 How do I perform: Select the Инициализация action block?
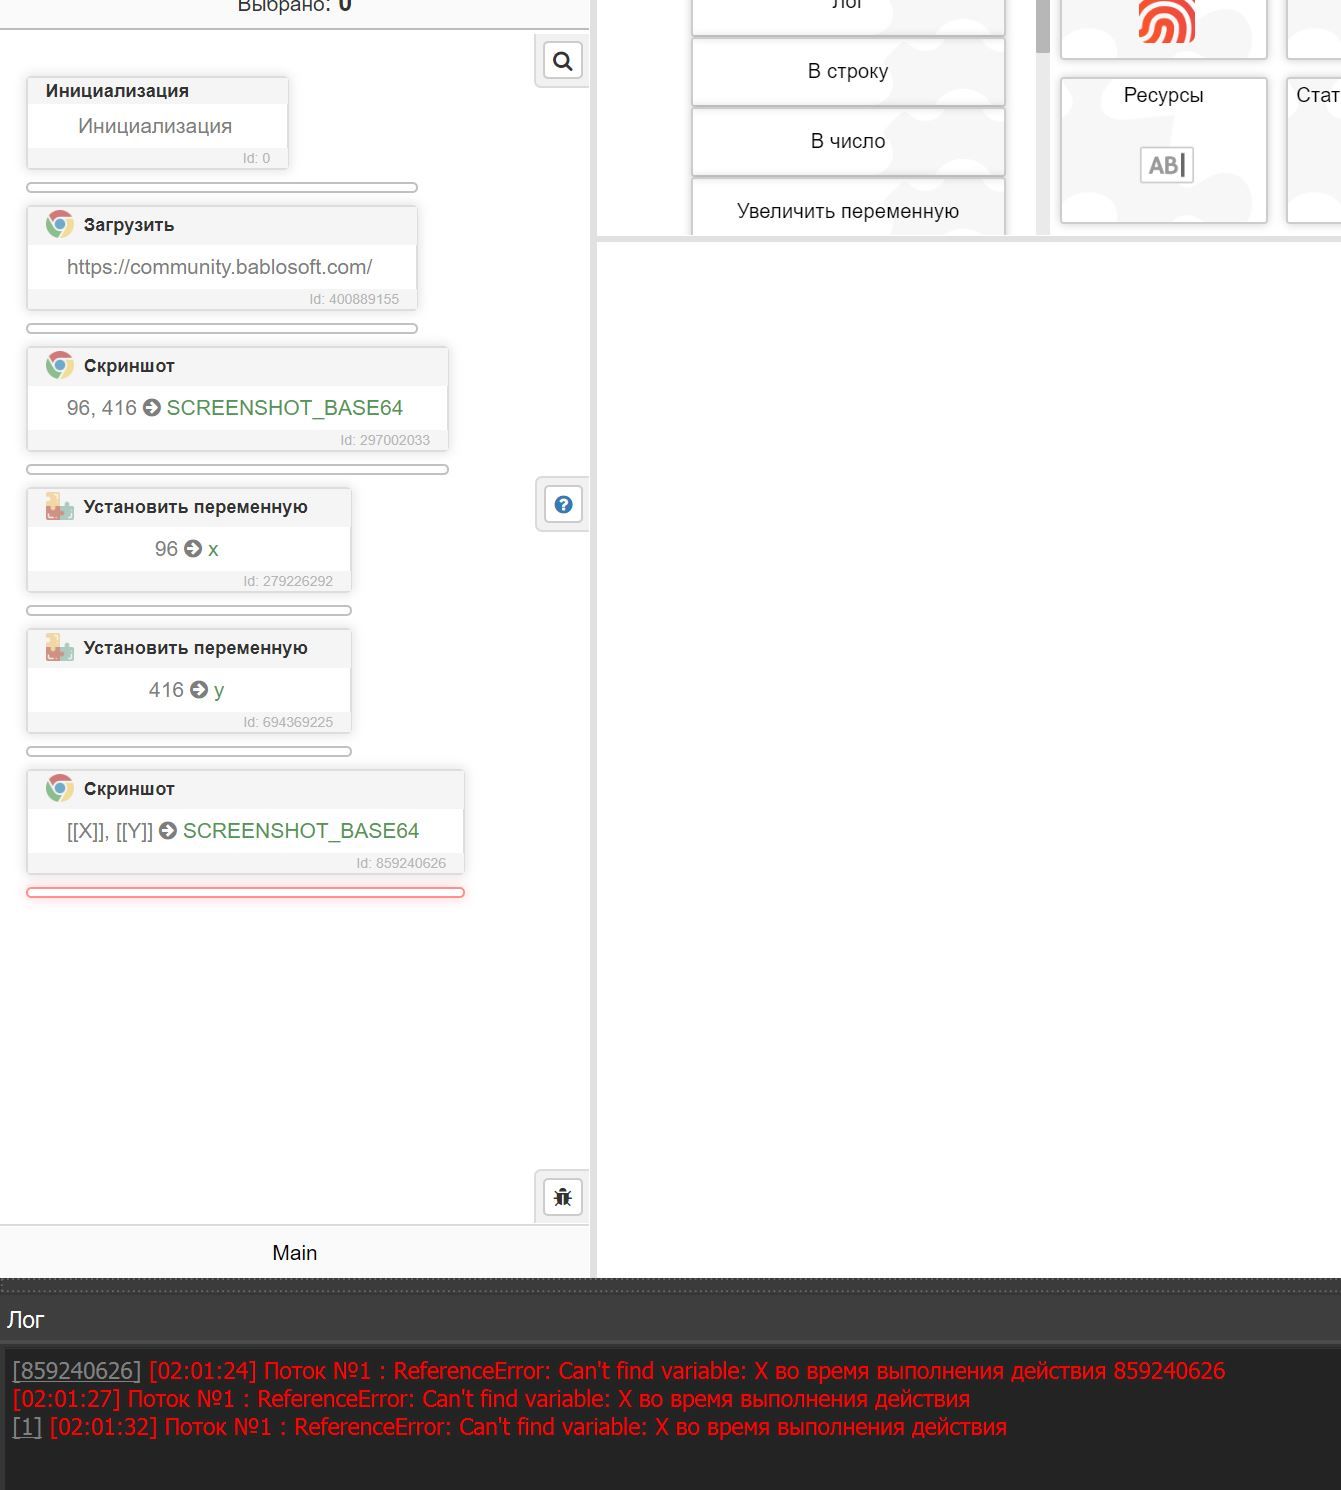click(157, 125)
